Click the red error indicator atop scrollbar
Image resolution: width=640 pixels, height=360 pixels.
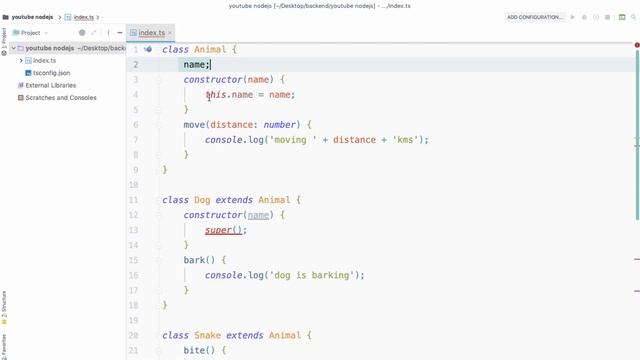point(637,45)
